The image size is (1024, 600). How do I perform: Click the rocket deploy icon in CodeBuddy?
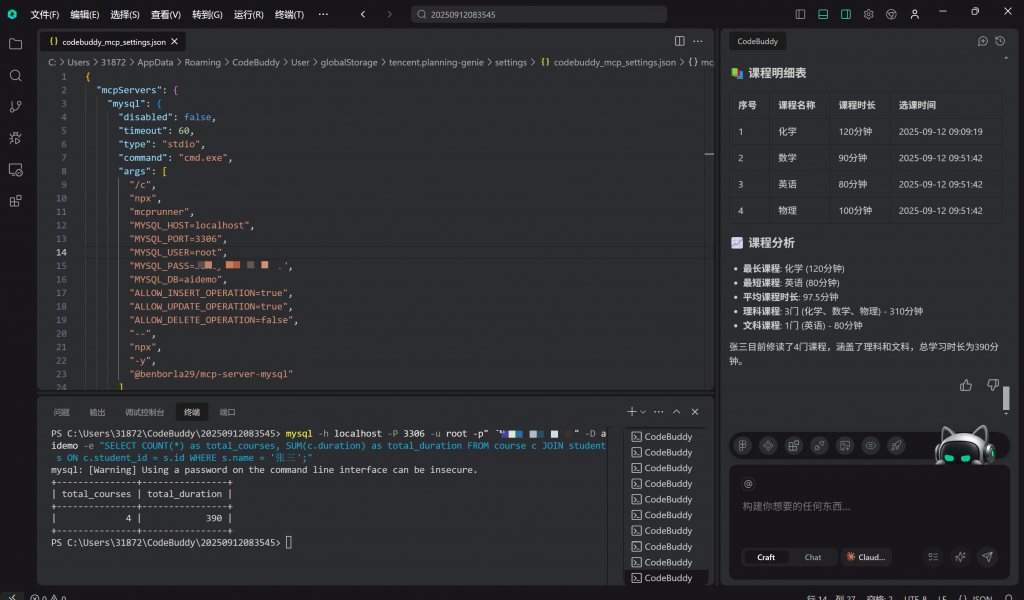[897, 446]
